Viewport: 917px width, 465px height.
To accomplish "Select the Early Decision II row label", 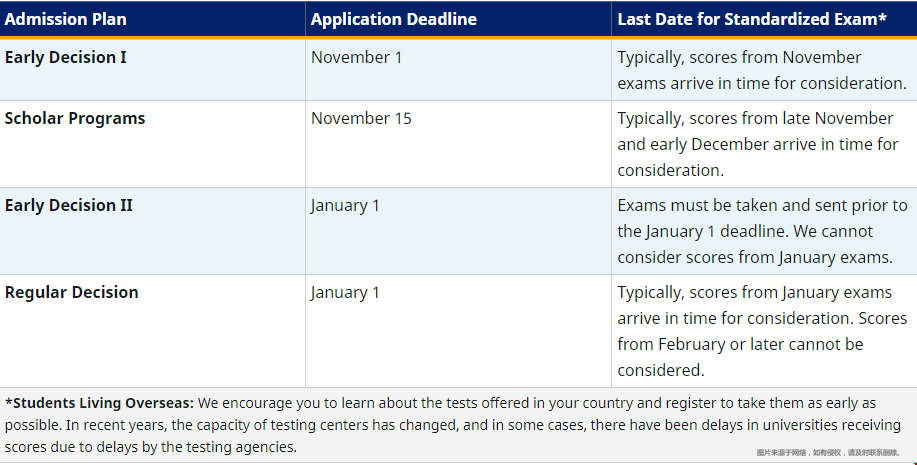I will [x=68, y=205].
